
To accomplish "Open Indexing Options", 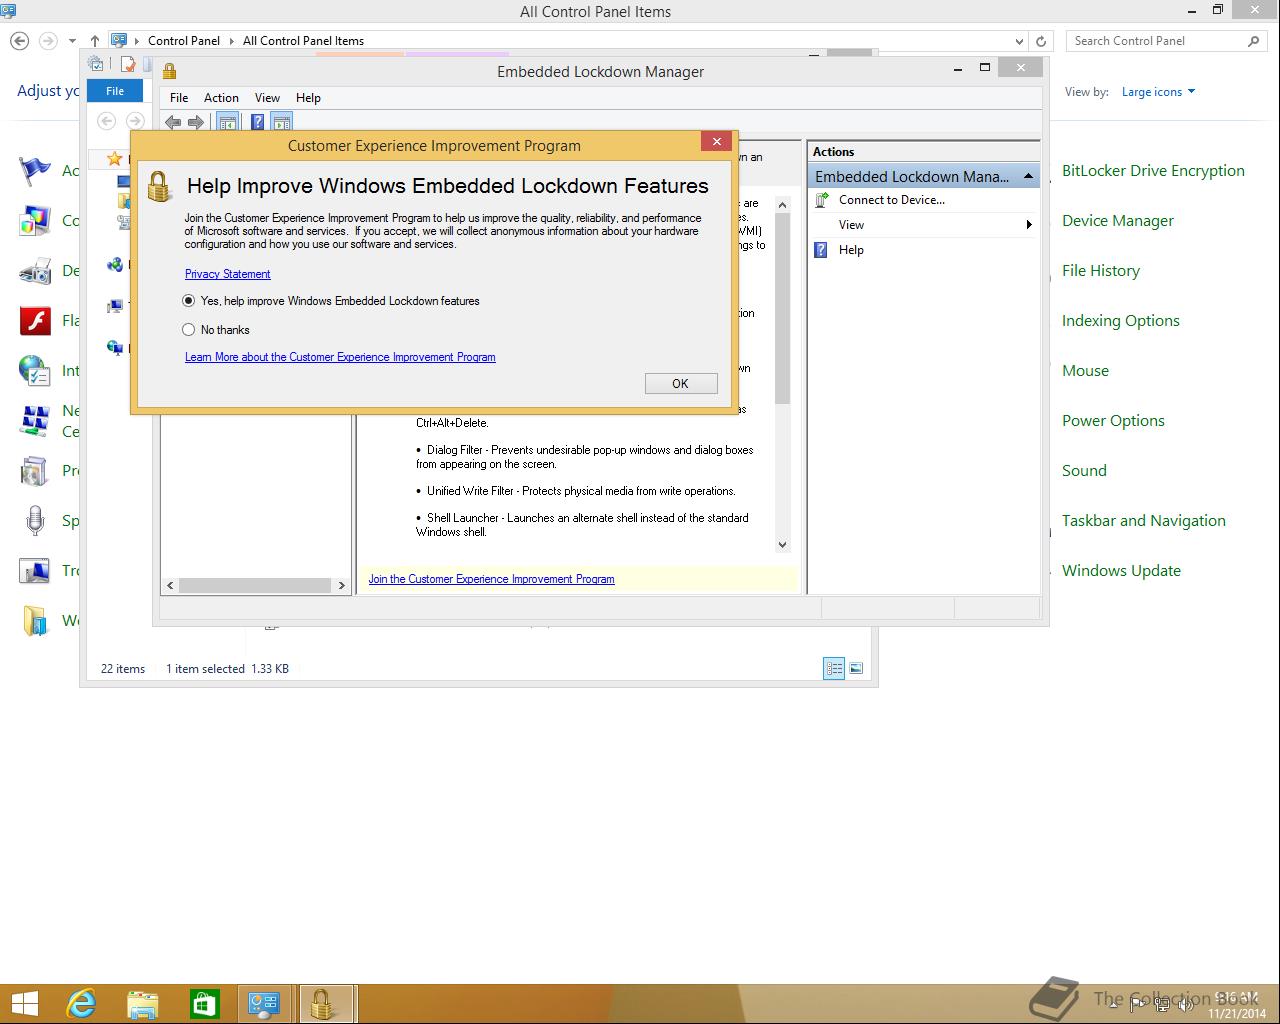I will pos(1121,321).
